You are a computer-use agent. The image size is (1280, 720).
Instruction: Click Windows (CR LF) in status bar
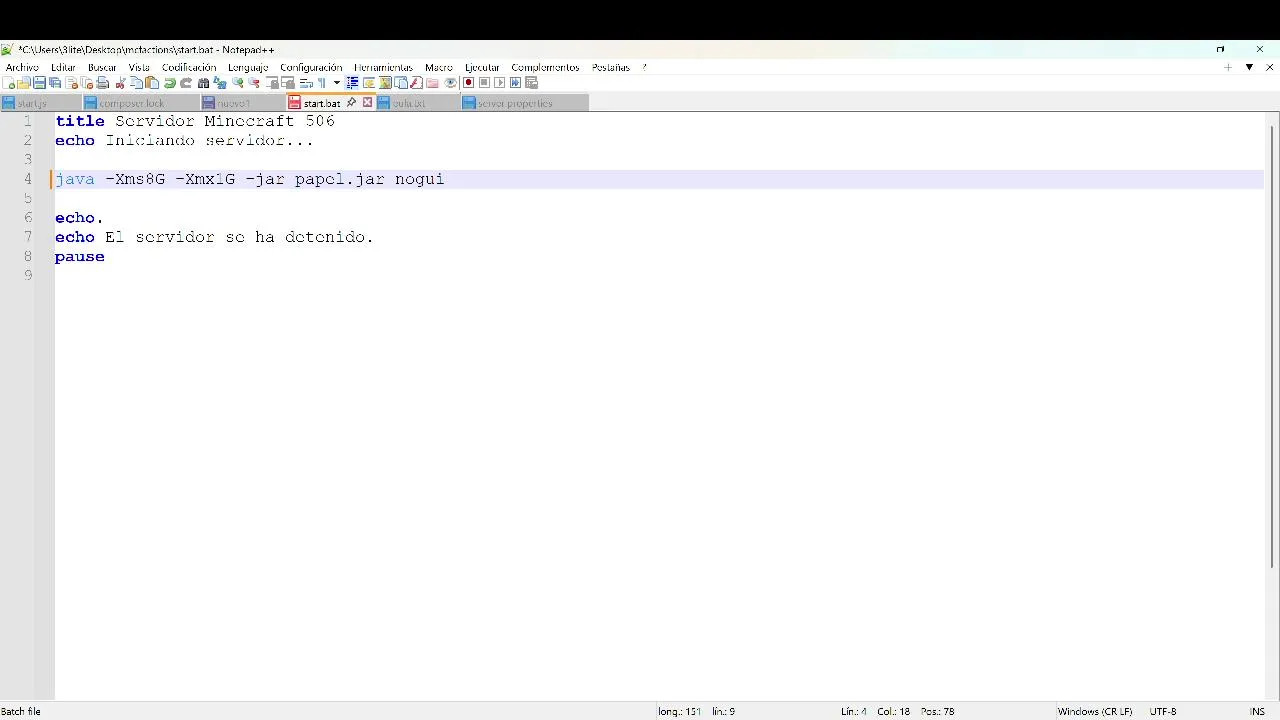pyautogui.click(x=1095, y=711)
